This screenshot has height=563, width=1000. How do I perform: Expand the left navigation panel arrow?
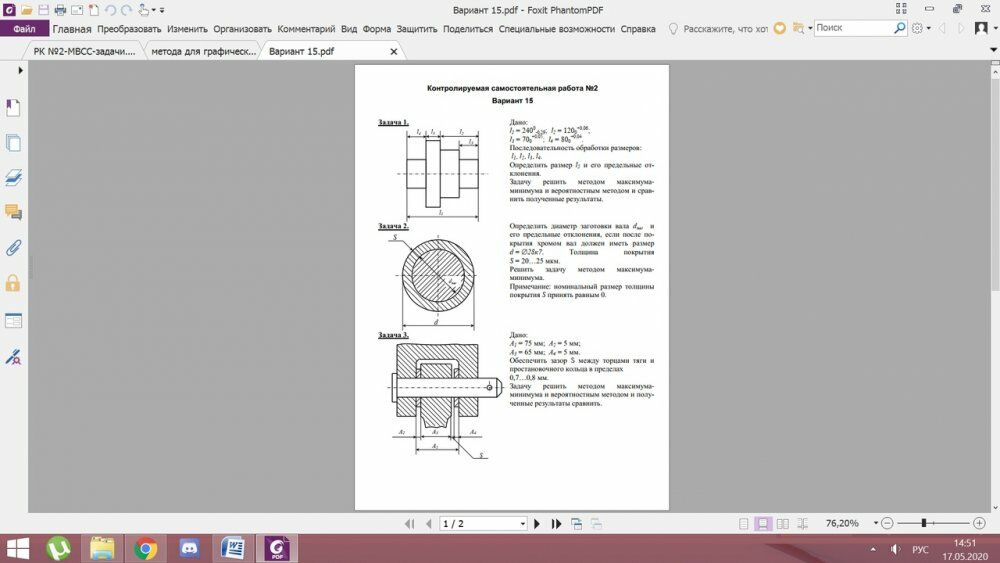click(x=20, y=70)
